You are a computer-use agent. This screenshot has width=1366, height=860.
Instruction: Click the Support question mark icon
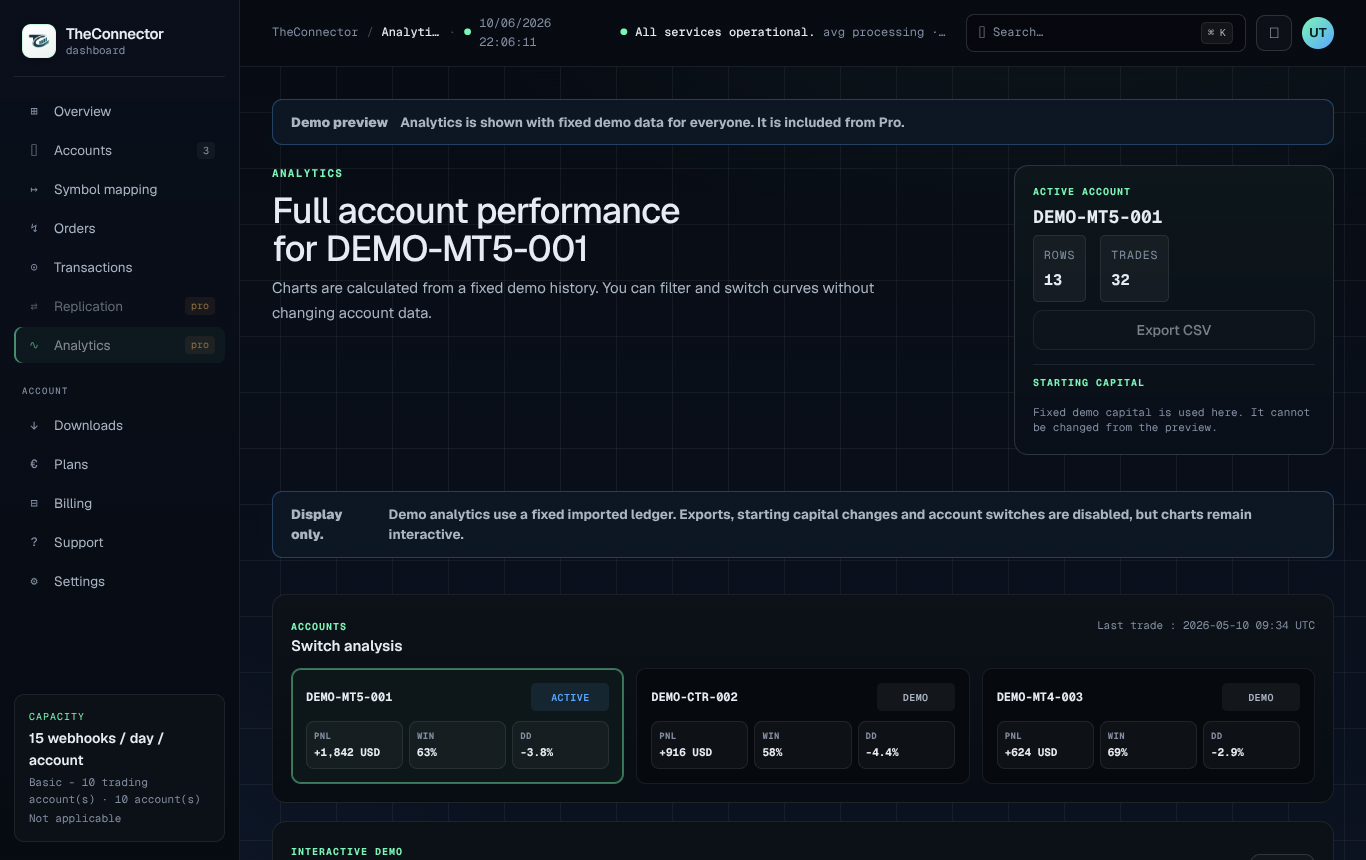coord(34,542)
